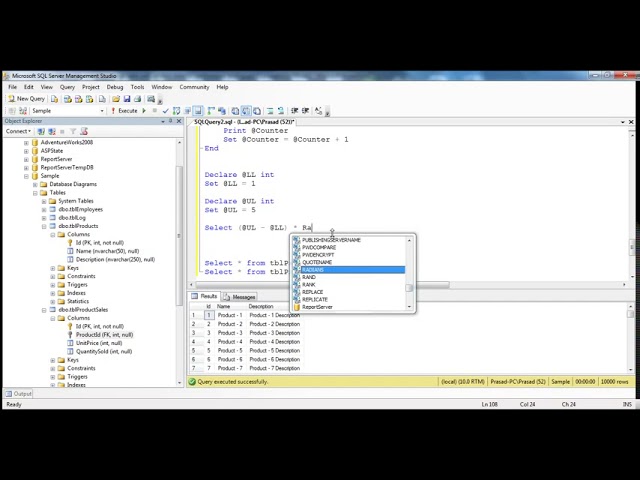Click the Open File folder icon
640x480 pixels.
(116, 99)
